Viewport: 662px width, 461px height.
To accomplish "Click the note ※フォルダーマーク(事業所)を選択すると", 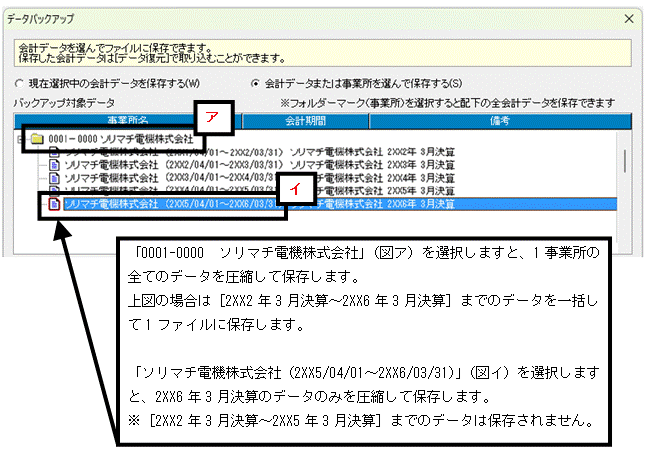I will [x=448, y=103].
